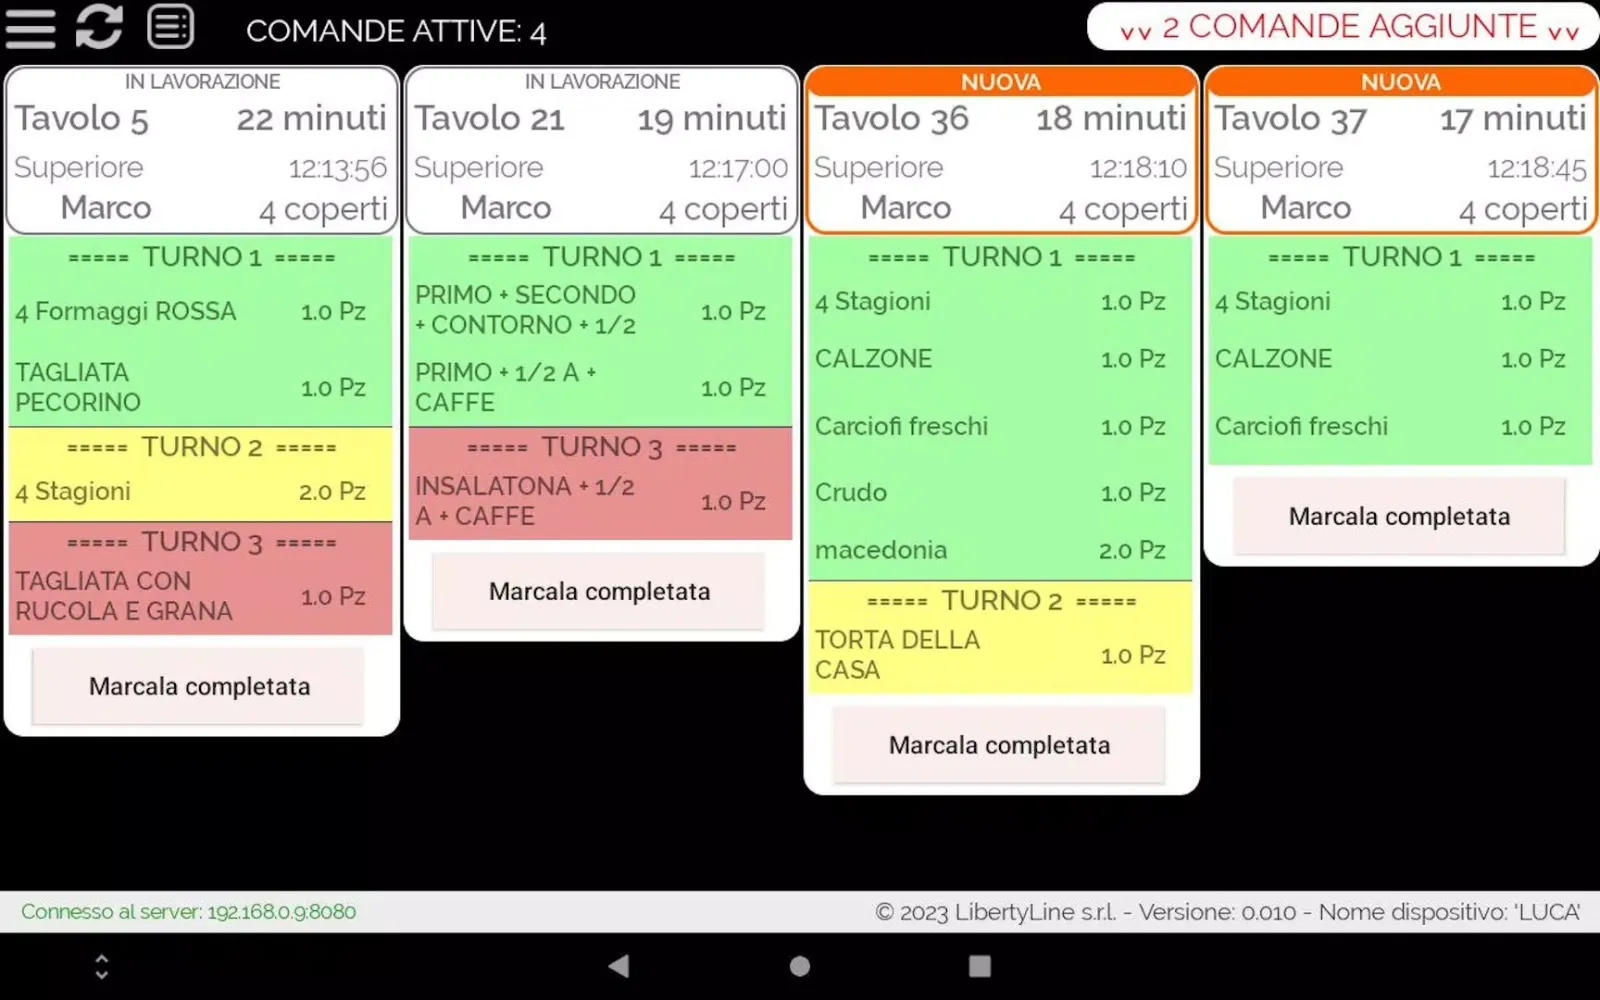The height and width of the screenshot is (1000, 1600).
Task: Tap Carciofi freschi in Tavolo 37
Action: coord(1390,427)
